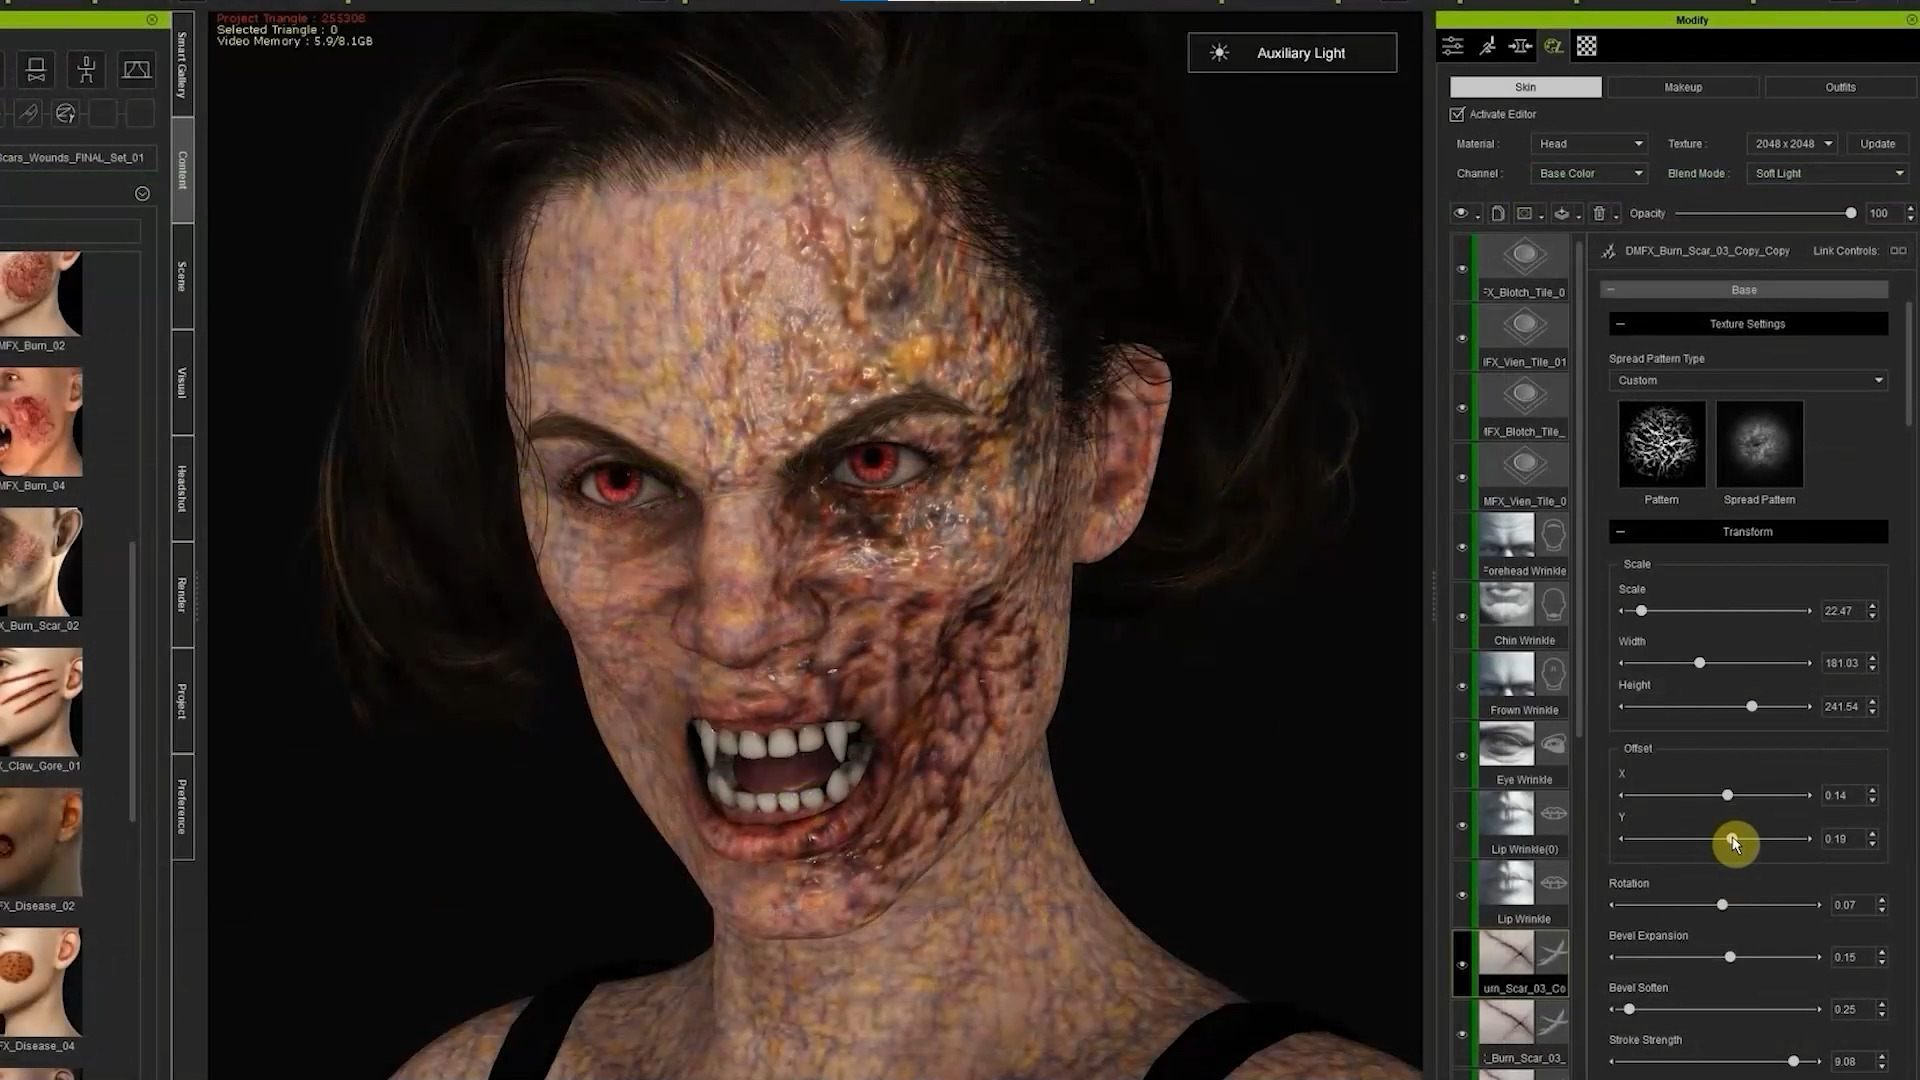
Task: Select the Burn_Scar_02 content thumbnail
Action: point(40,562)
